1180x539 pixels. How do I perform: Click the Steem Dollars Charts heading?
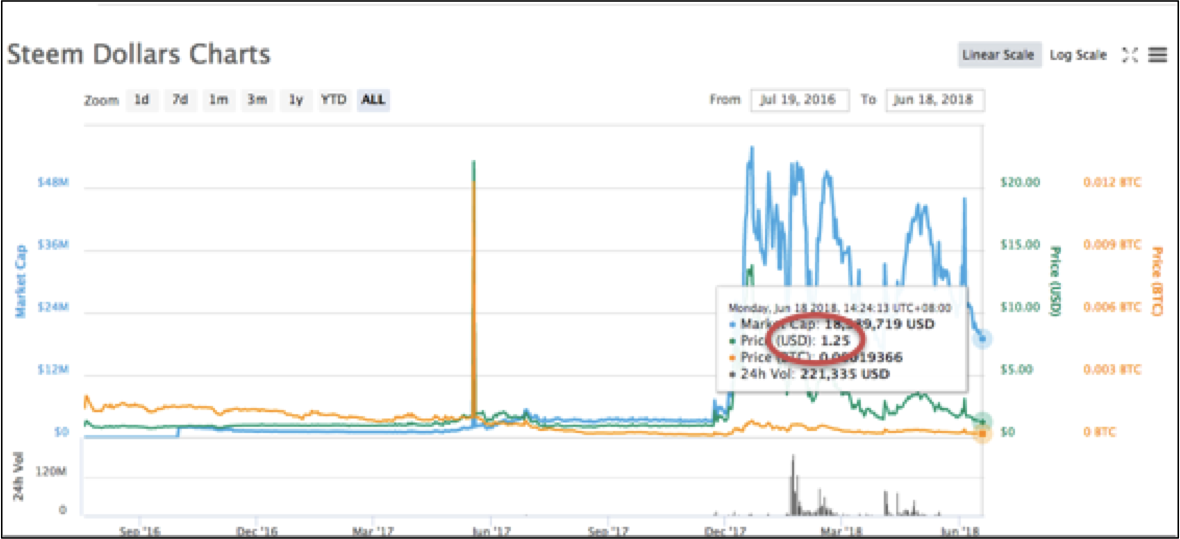click(138, 55)
